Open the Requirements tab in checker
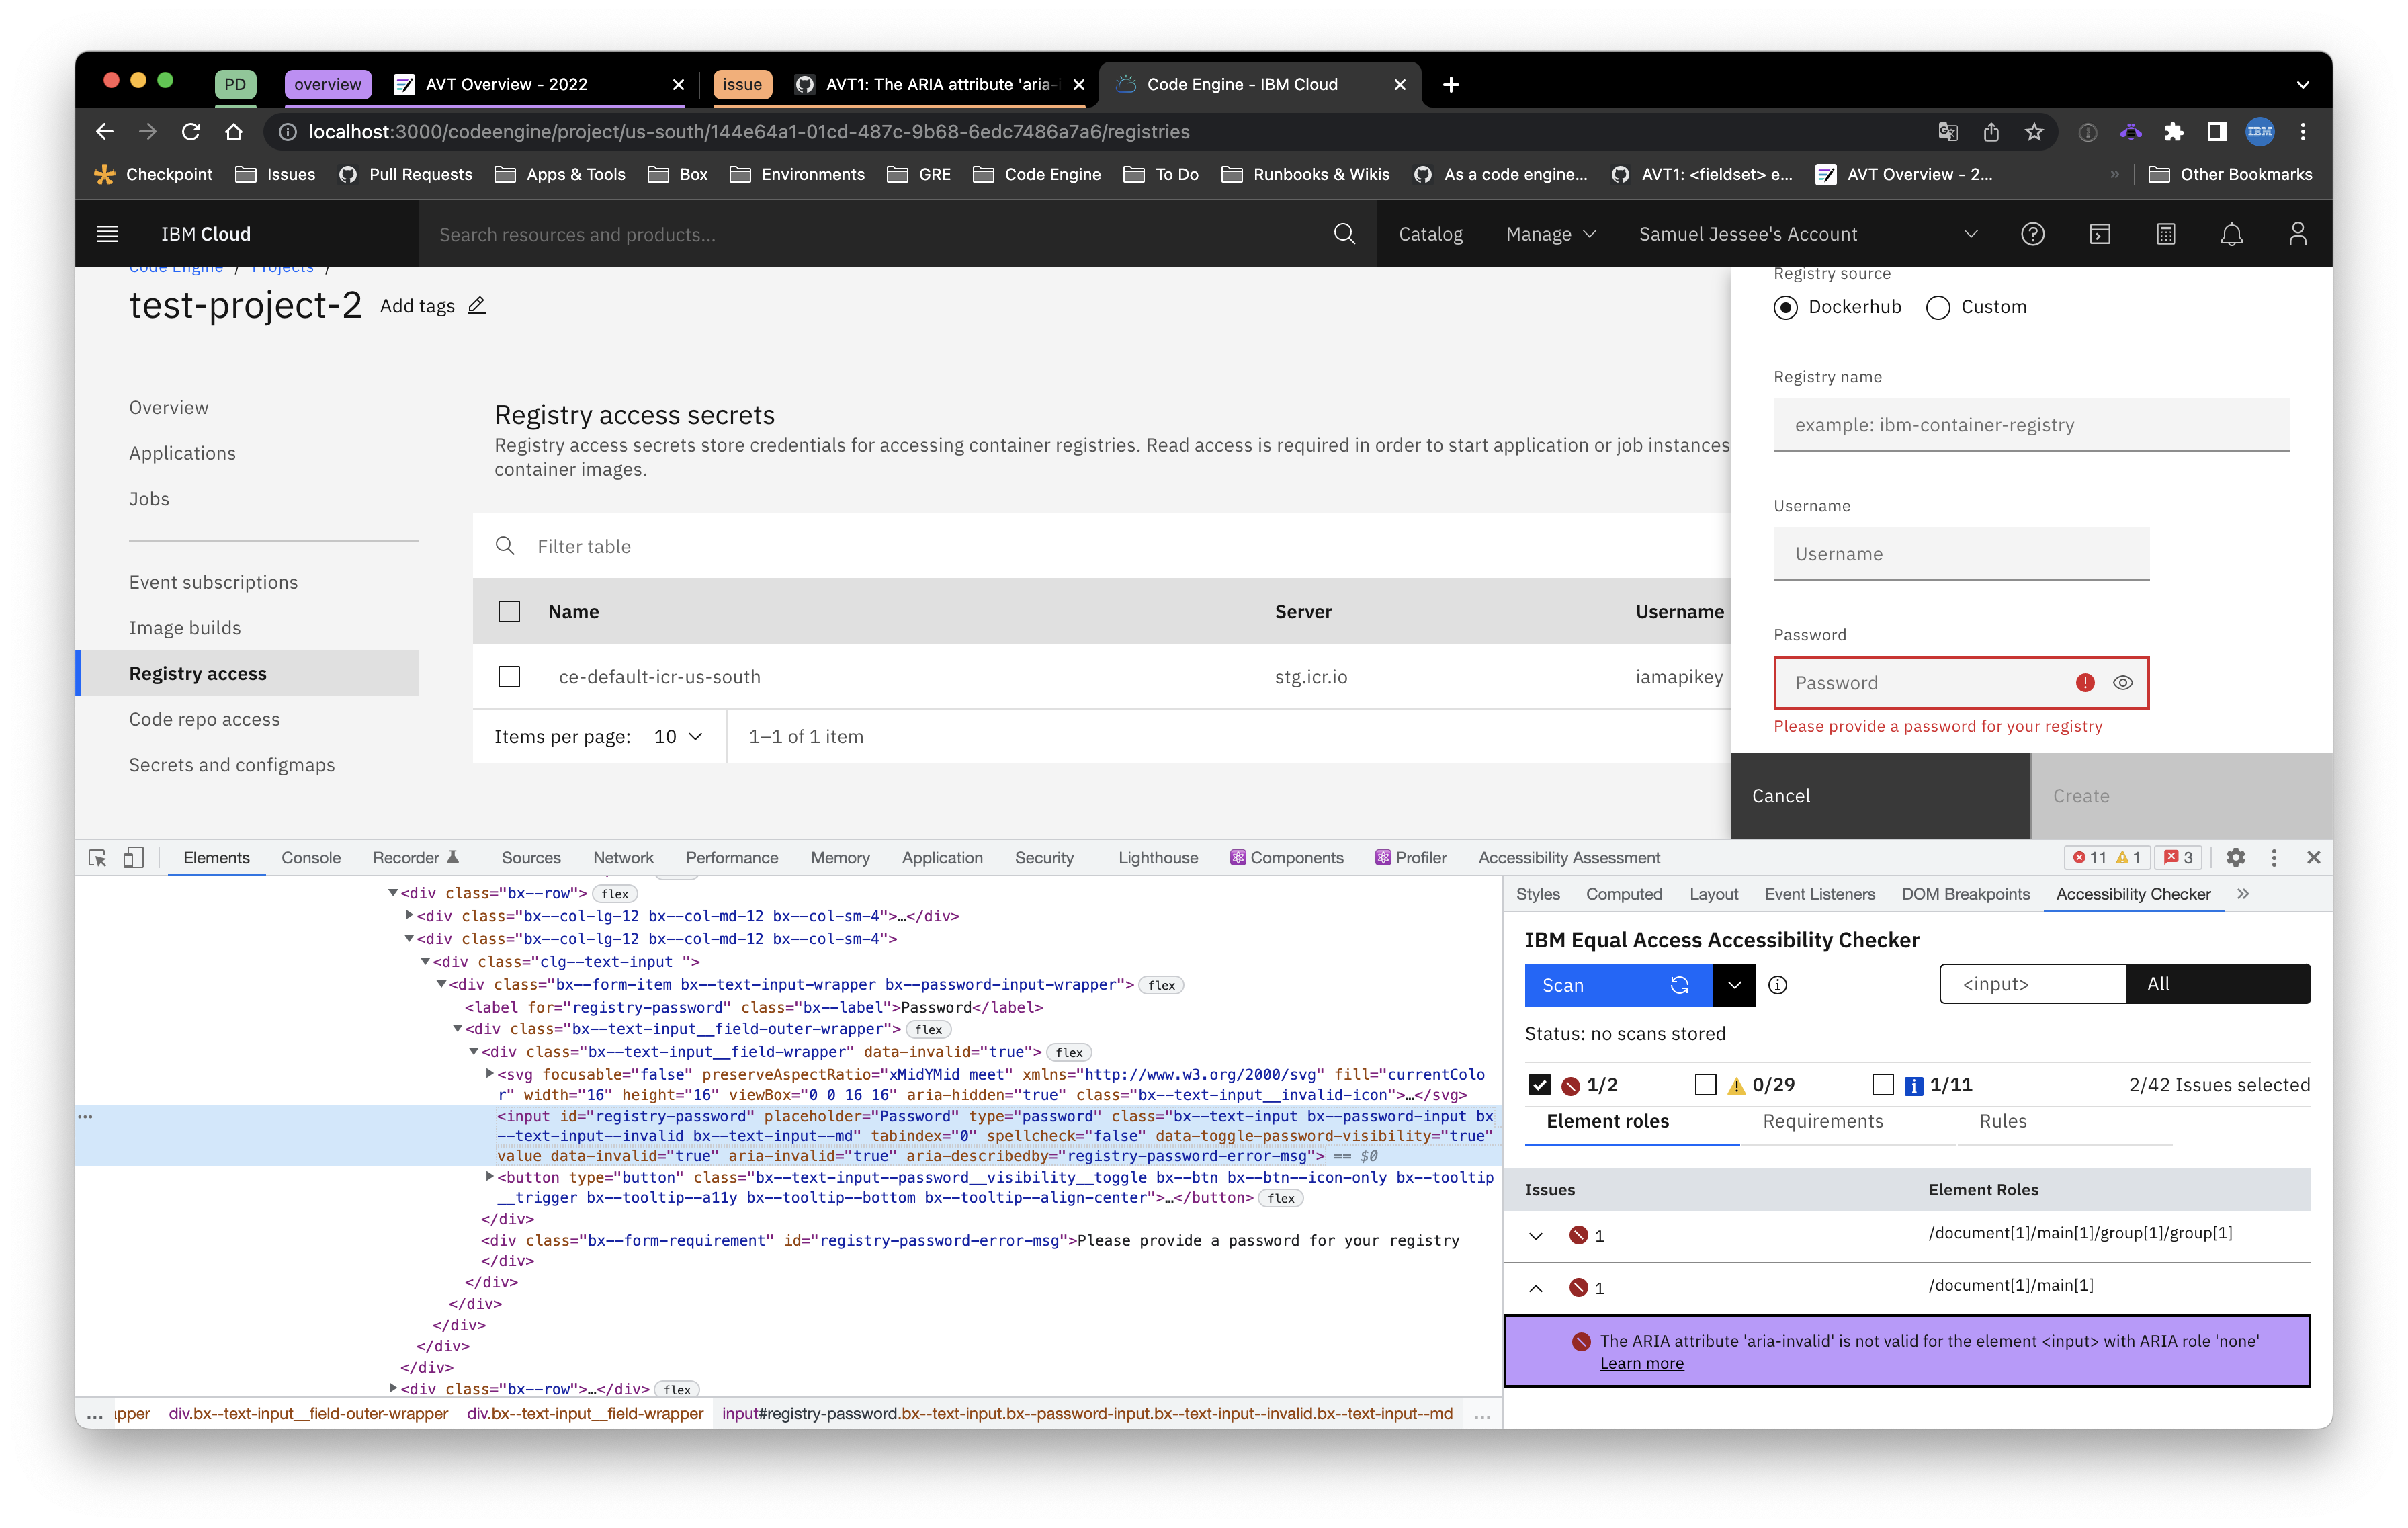 point(1822,1121)
